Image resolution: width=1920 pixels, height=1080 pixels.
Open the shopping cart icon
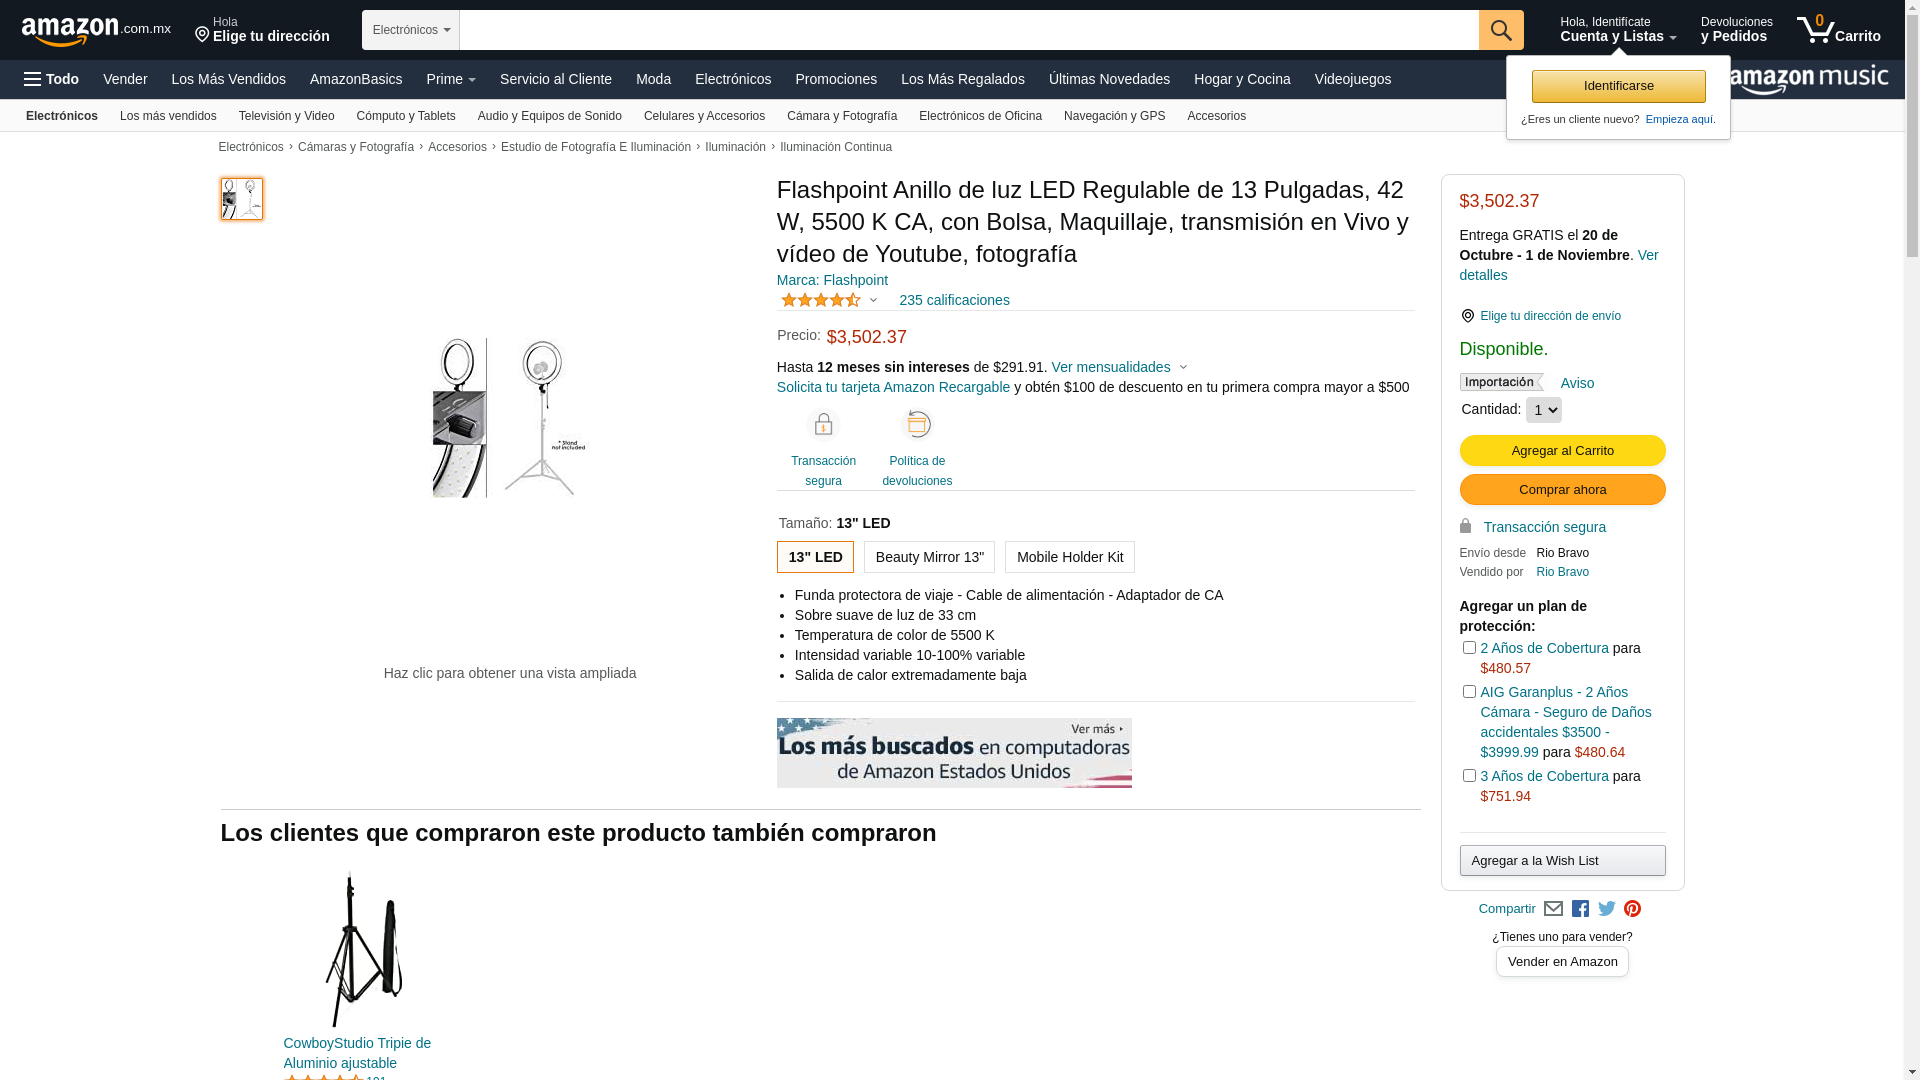(1838, 29)
